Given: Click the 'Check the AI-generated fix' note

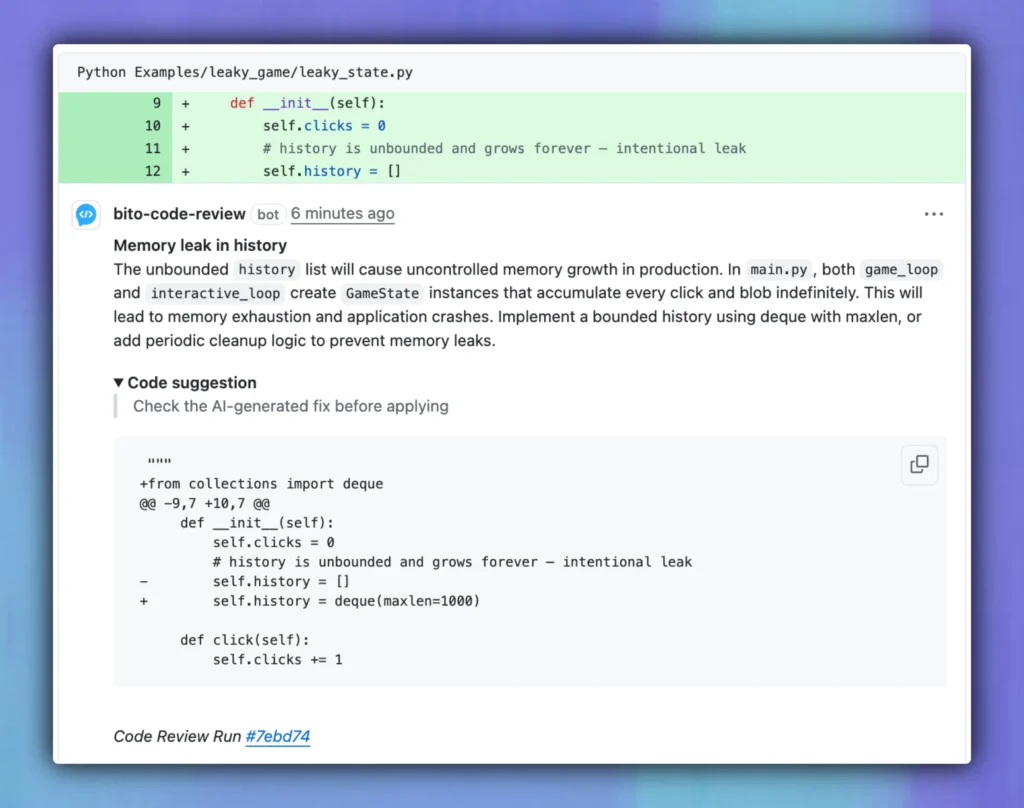Looking at the screenshot, I should [290, 406].
